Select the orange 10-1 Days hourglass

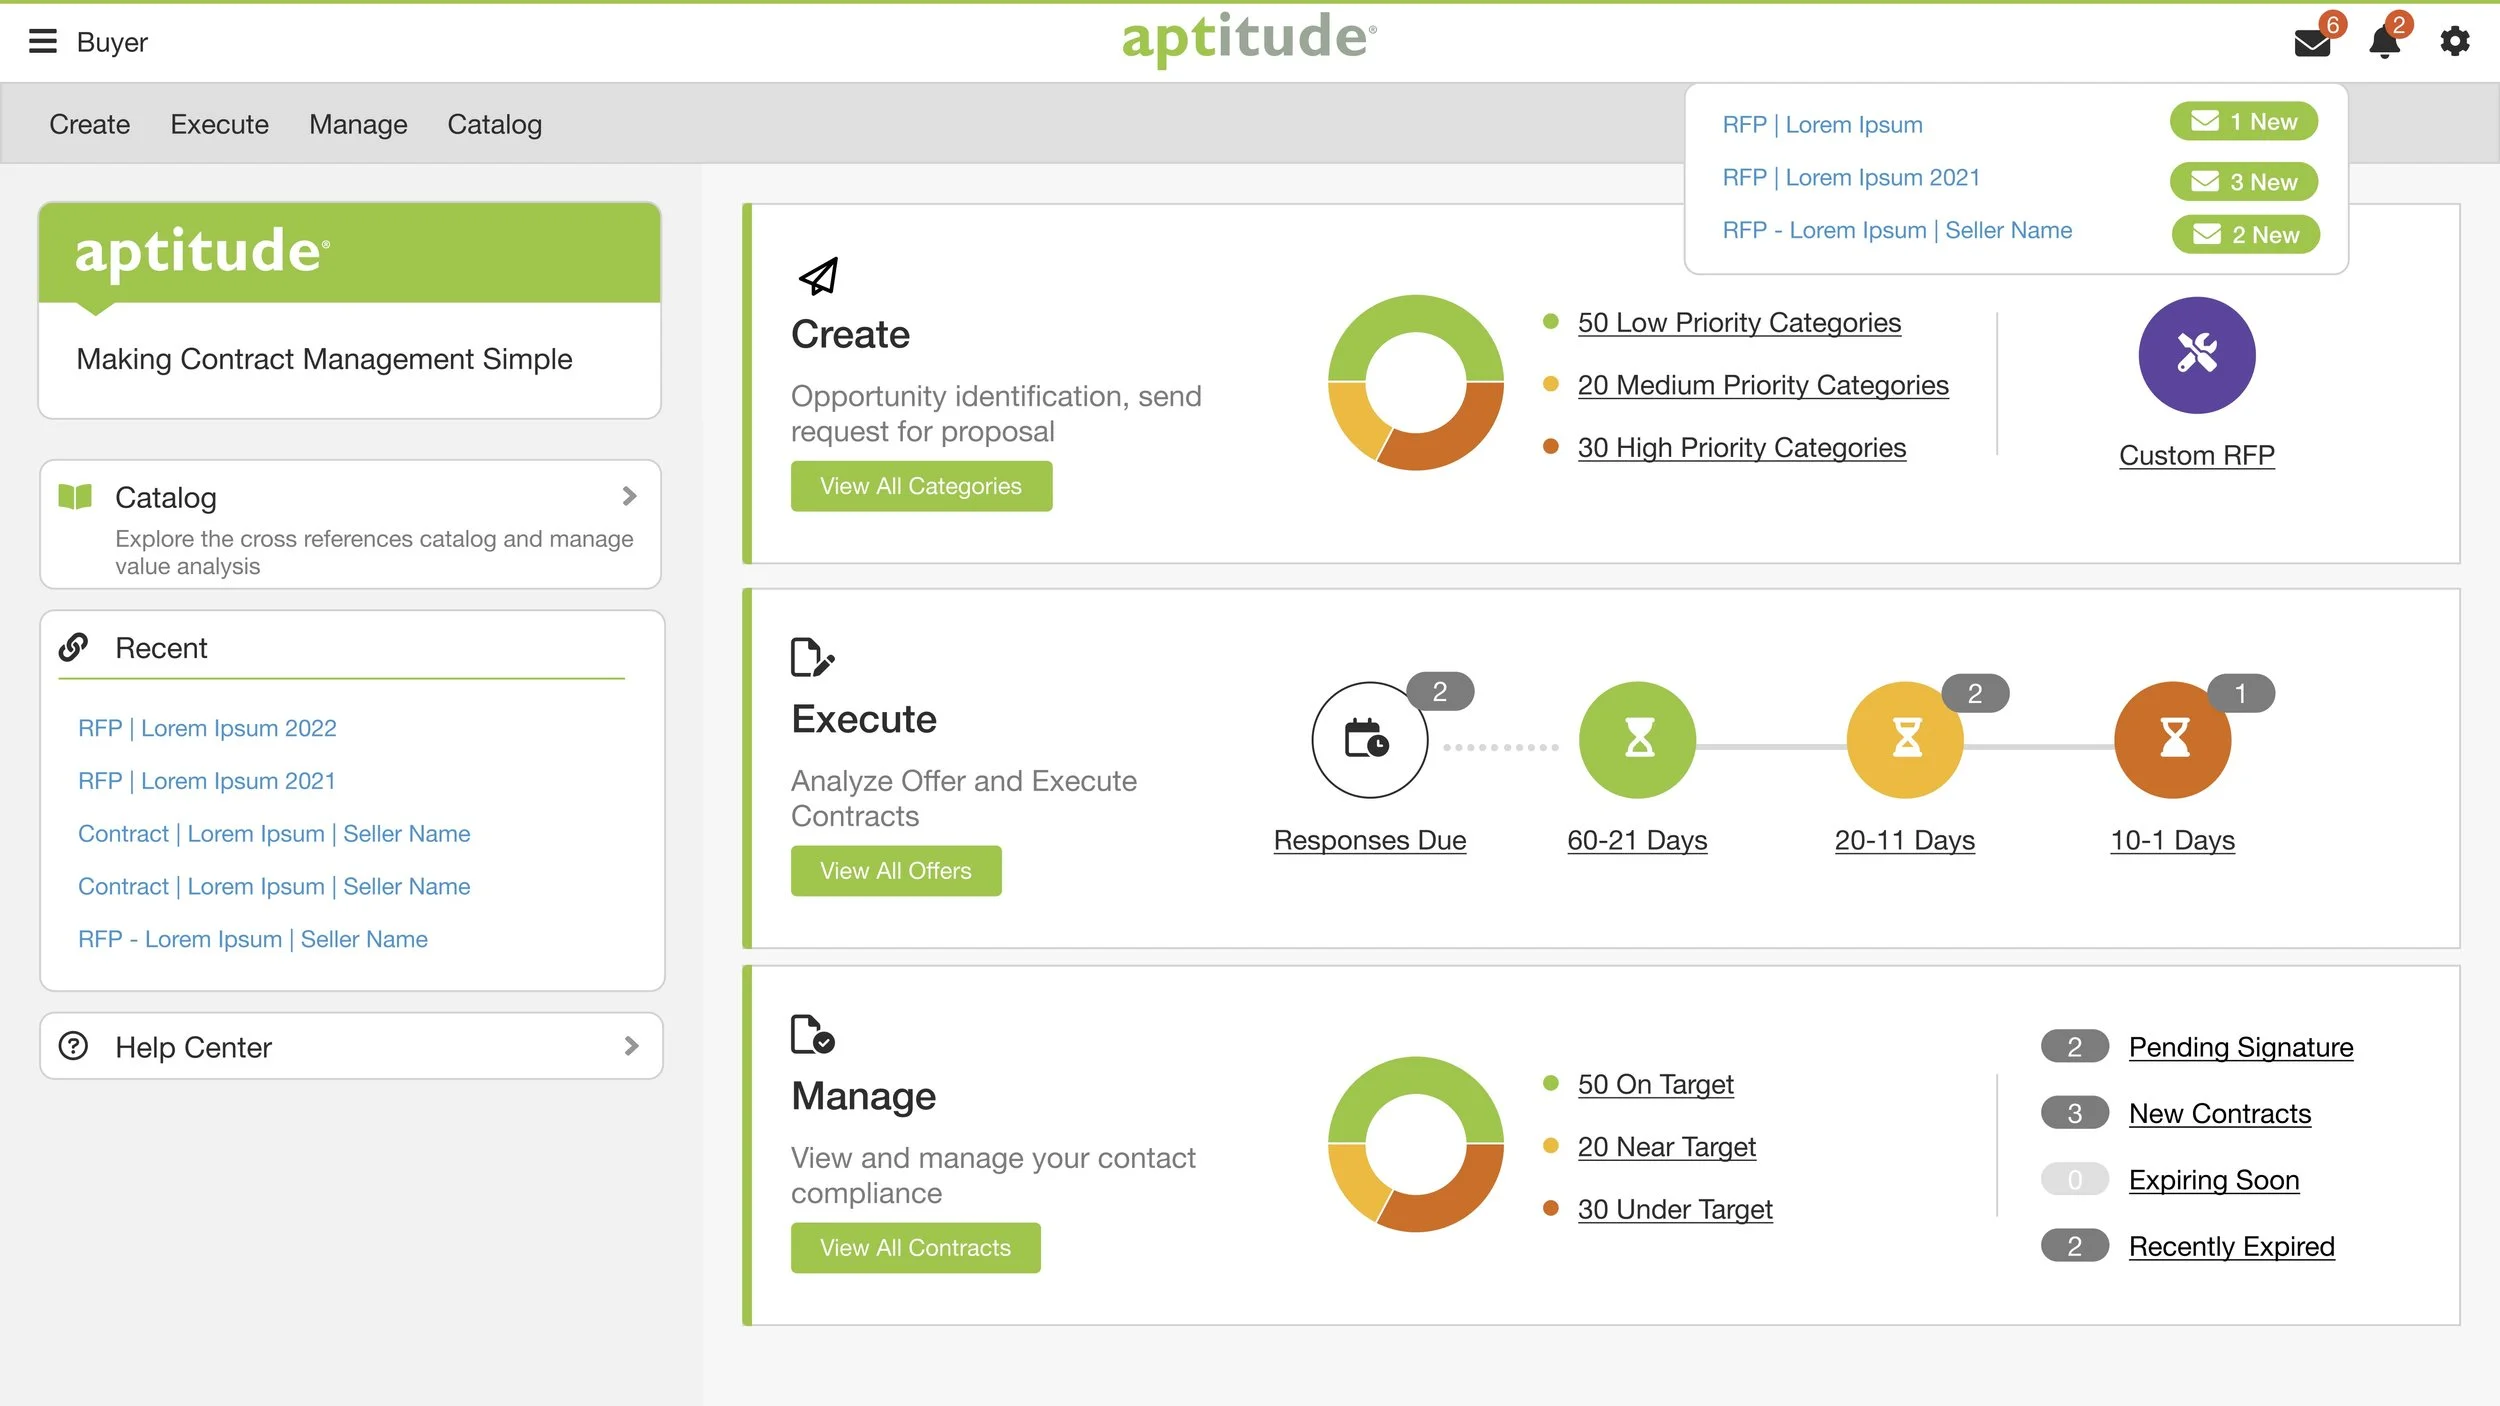point(2172,740)
